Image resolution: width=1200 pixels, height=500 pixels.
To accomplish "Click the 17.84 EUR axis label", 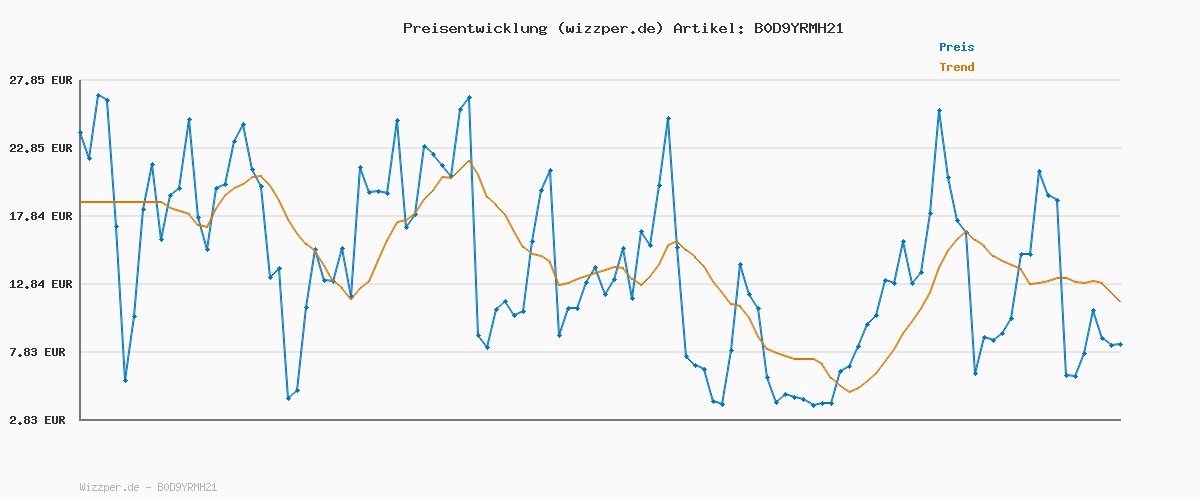I will (41, 216).
